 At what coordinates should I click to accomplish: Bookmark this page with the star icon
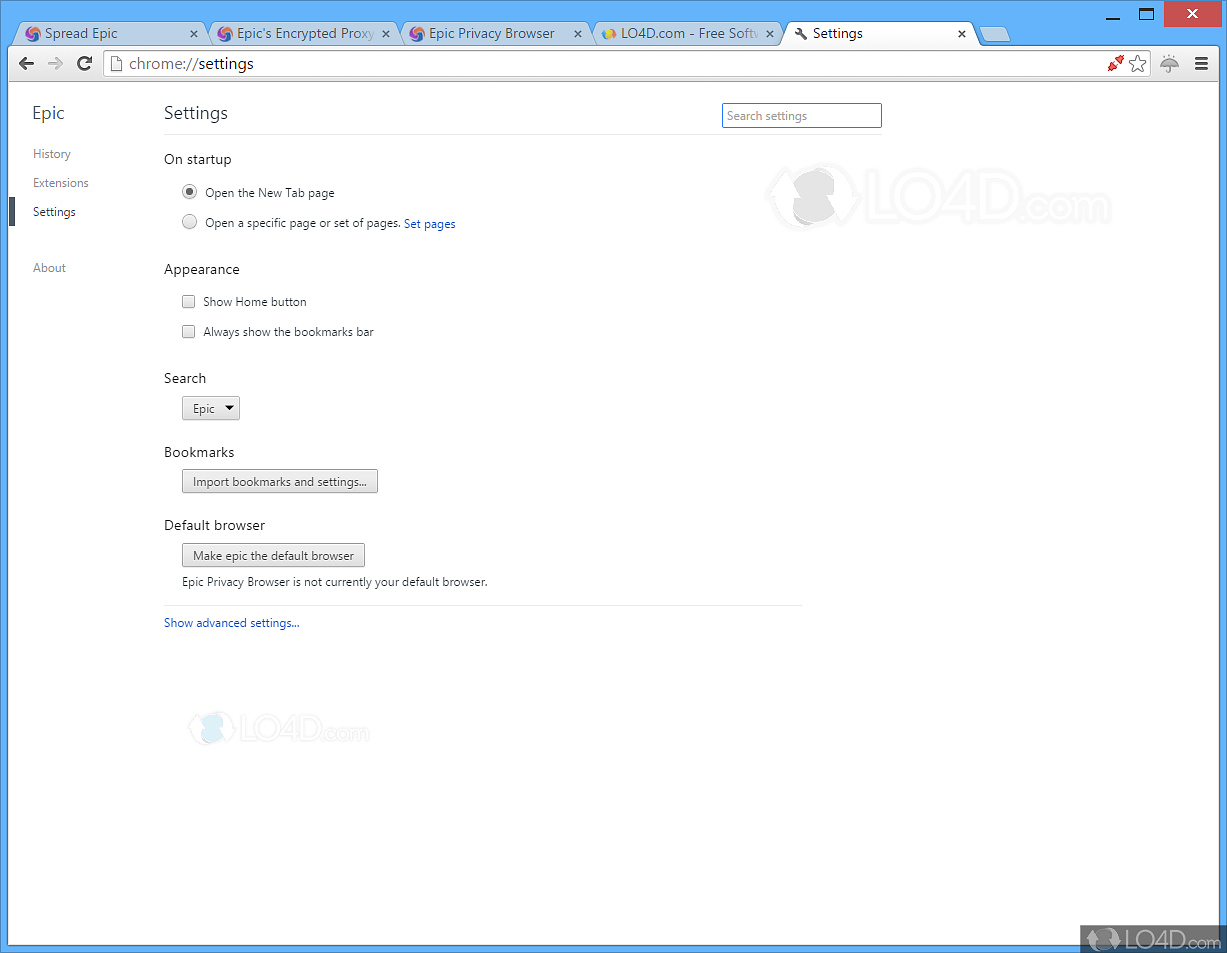coord(1138,64)
